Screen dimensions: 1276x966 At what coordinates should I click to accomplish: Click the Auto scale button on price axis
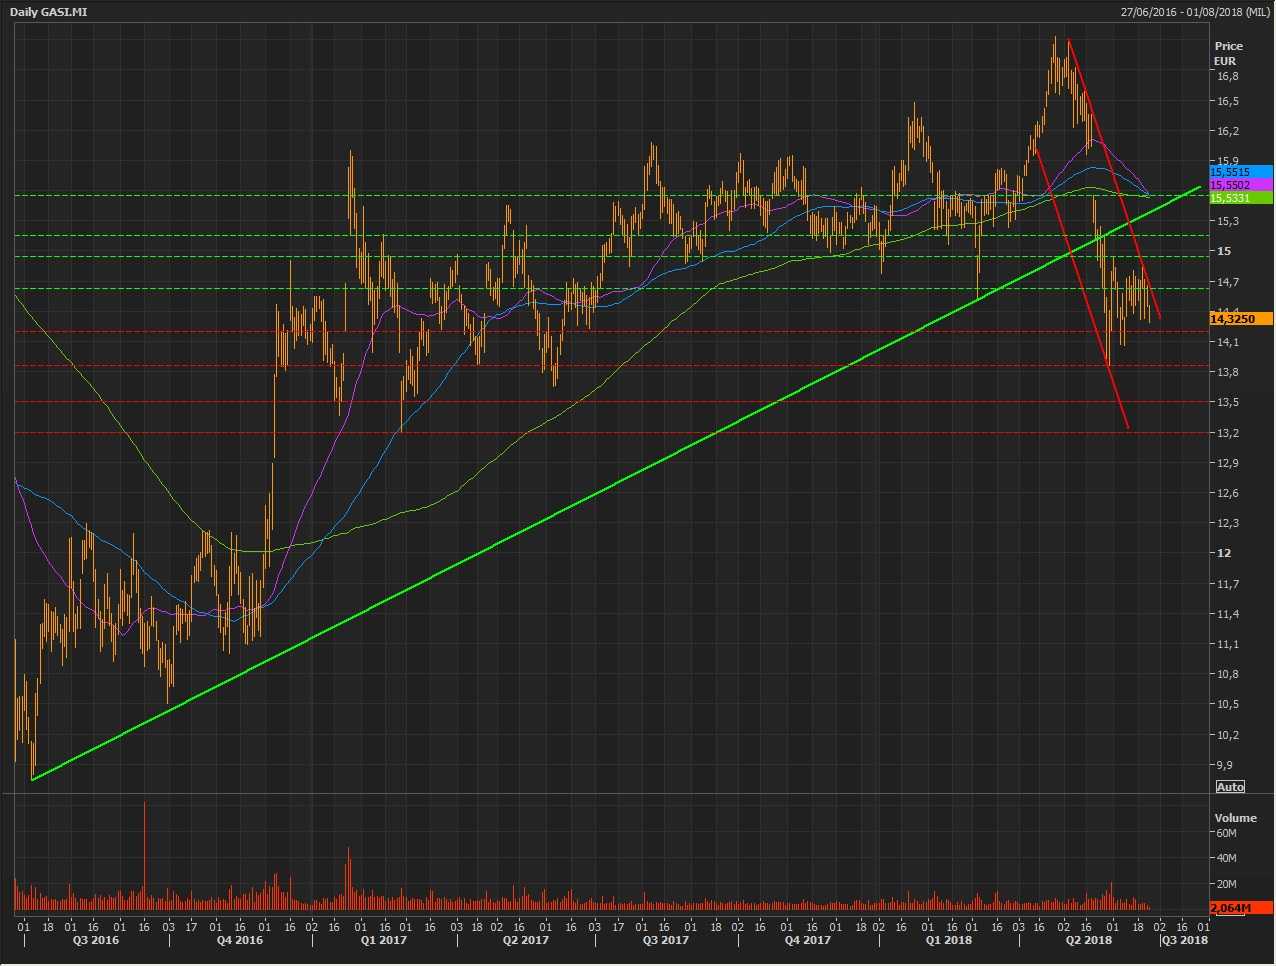(x=1230, y=787)
